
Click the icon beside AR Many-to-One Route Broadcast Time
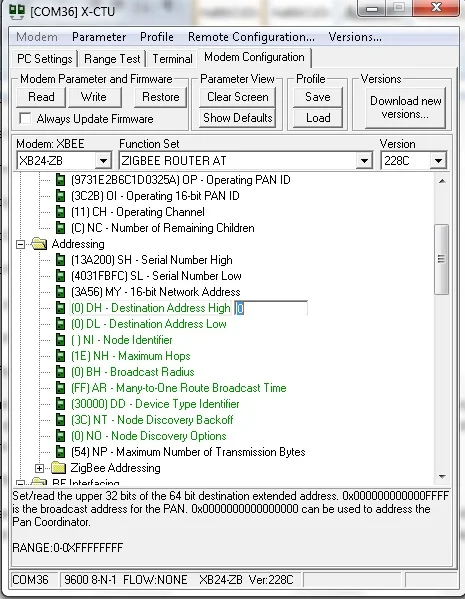[60, 388]
